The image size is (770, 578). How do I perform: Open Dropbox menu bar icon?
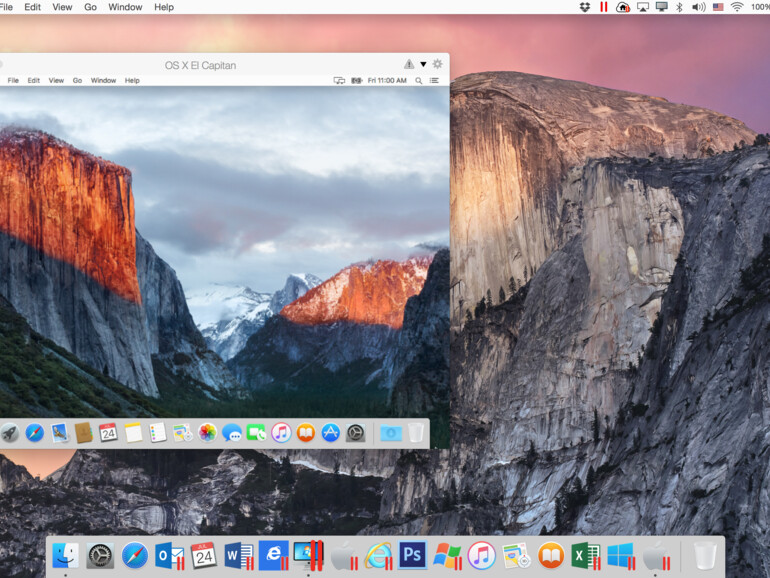[x=585, y=7]
